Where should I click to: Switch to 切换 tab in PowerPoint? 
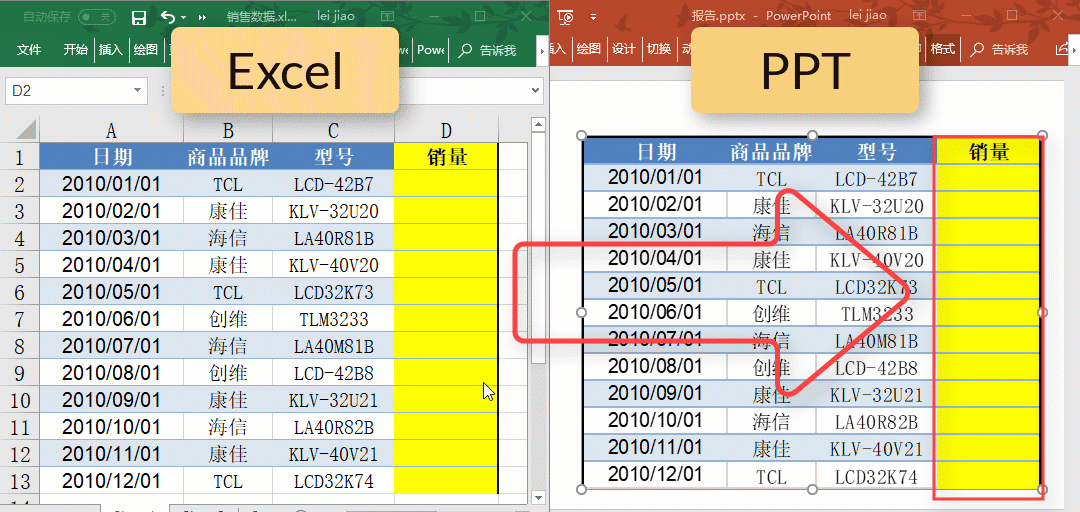[x=658, y=49]
